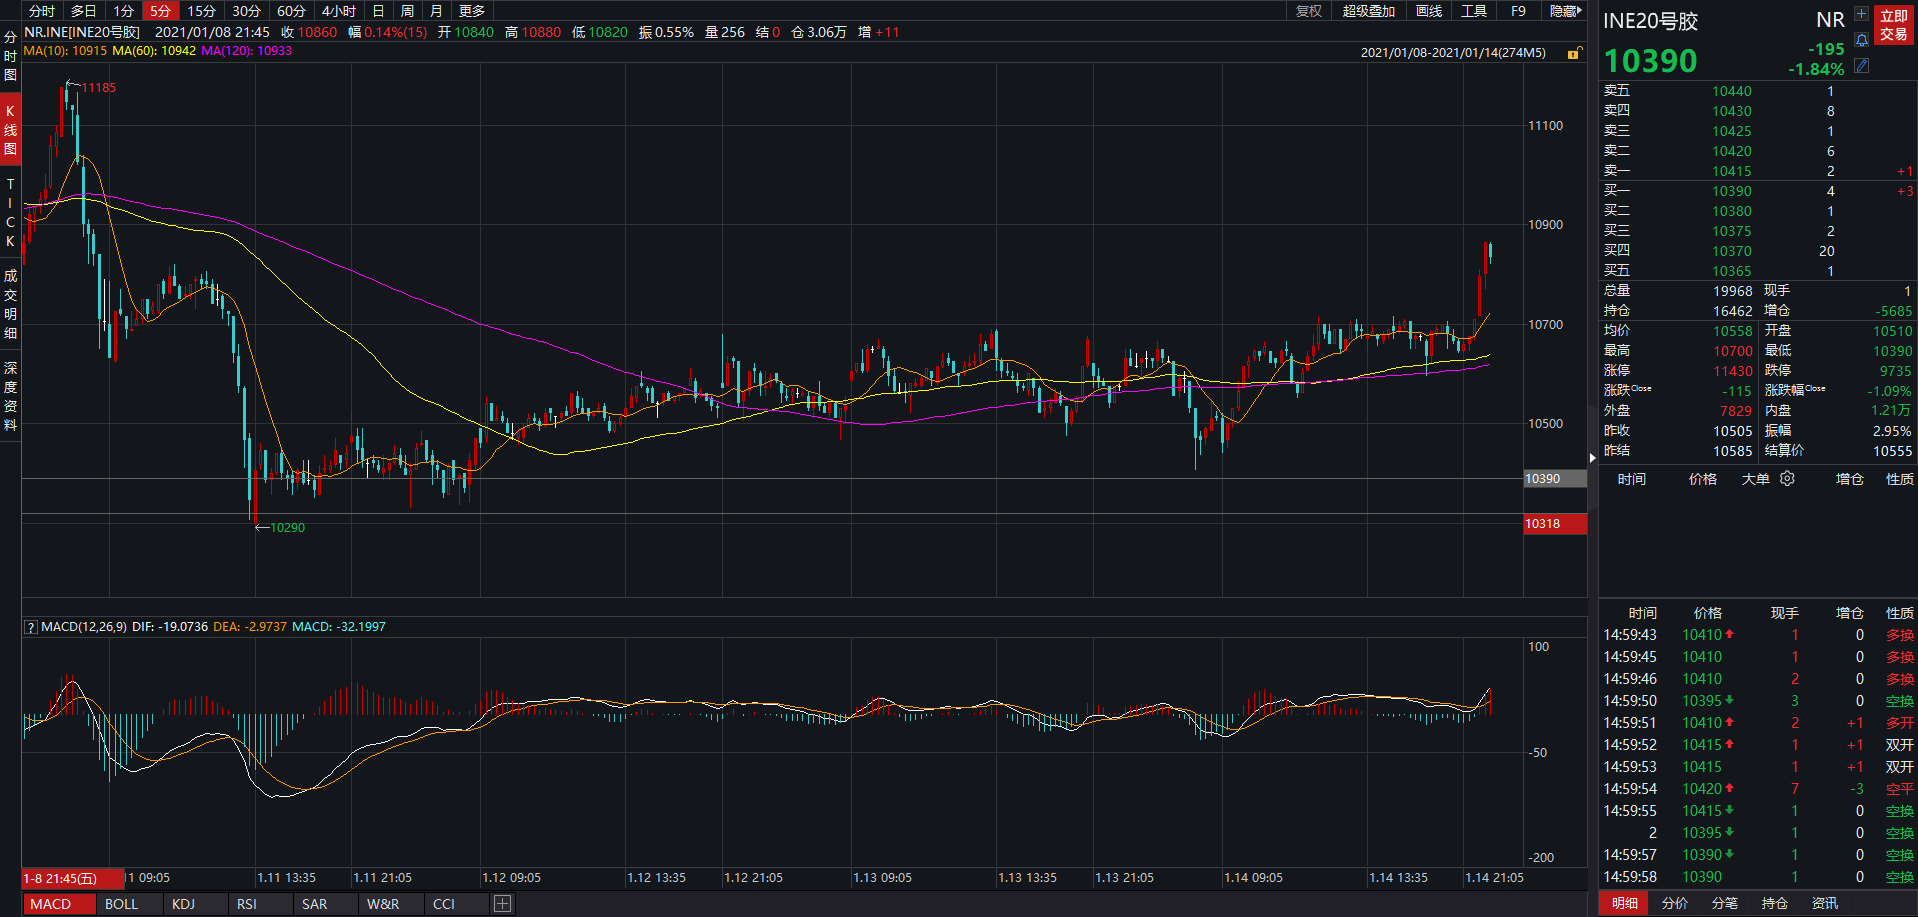Click the red 10318 price axis marker
1918x917 pixels.
(x=1555, y=524)
